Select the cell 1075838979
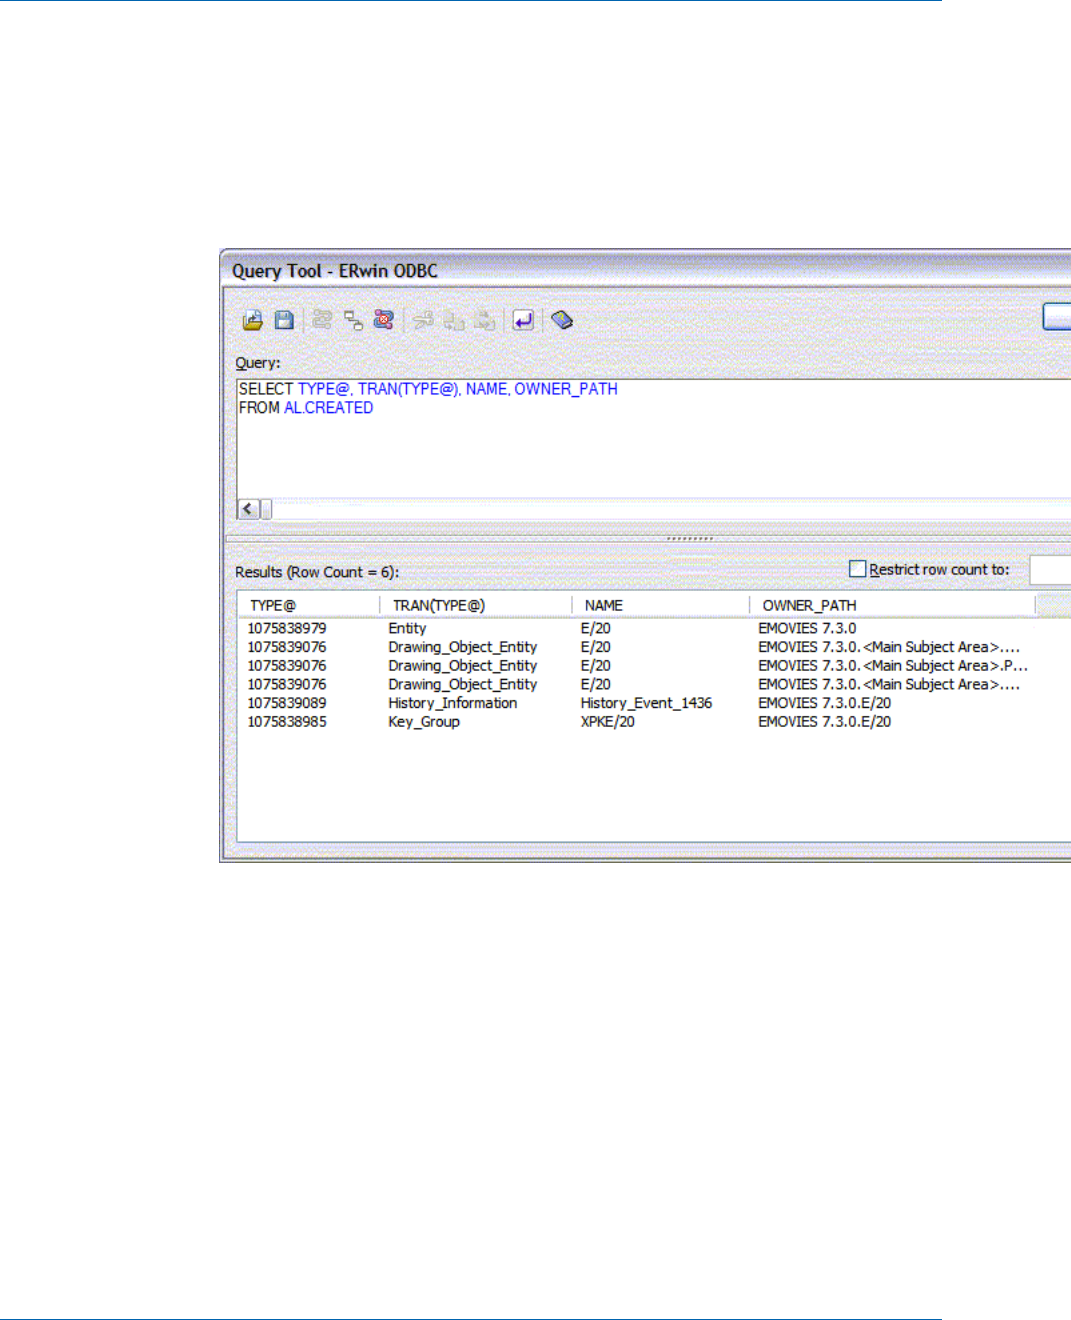This screenshot has height=1320, width=1071. pos(287,628)
